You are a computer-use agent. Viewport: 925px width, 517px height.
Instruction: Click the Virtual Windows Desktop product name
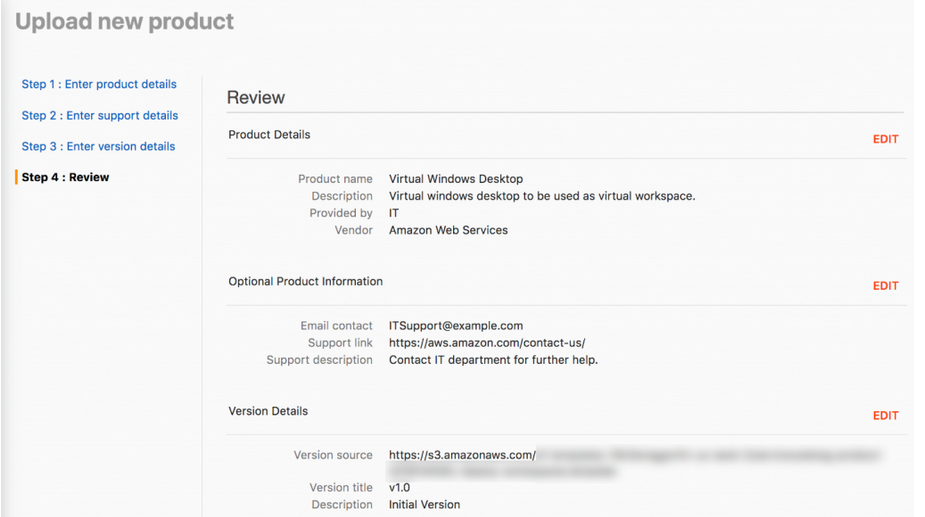(455, 179)
